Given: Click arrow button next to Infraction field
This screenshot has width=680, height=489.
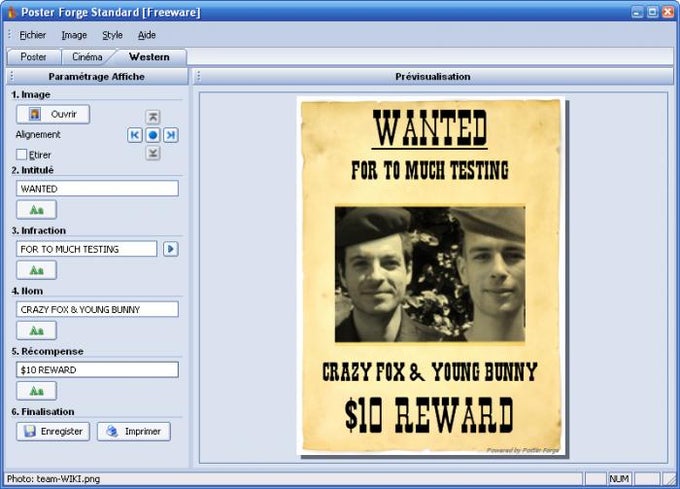Looking at the screenshot, I should (x=170, y=249).
